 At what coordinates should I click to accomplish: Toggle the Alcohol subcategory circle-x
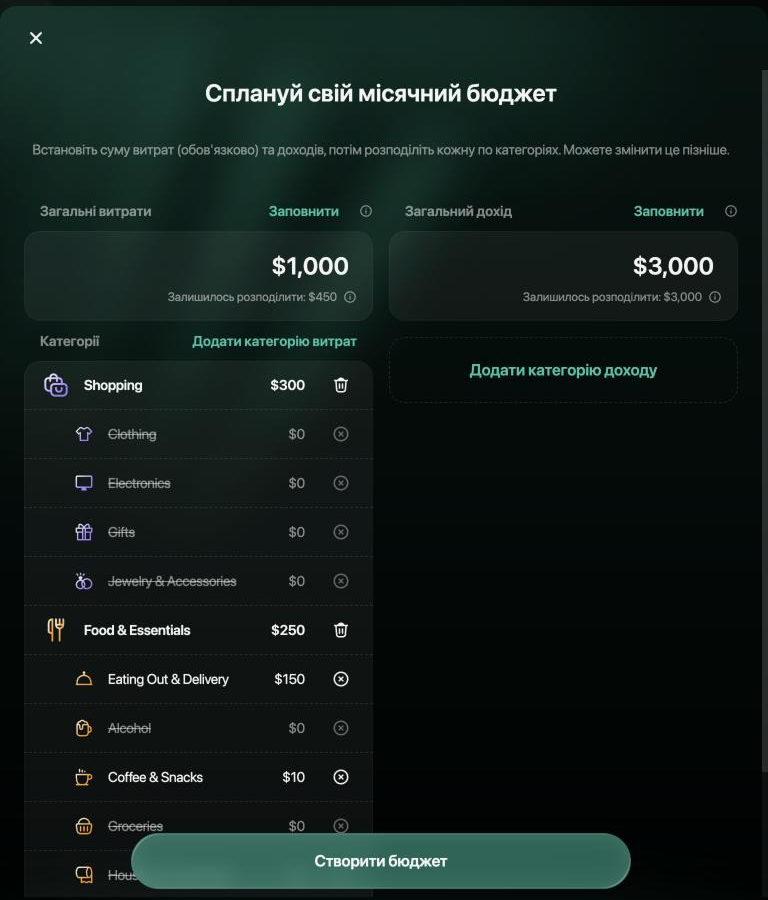point(341,728)
